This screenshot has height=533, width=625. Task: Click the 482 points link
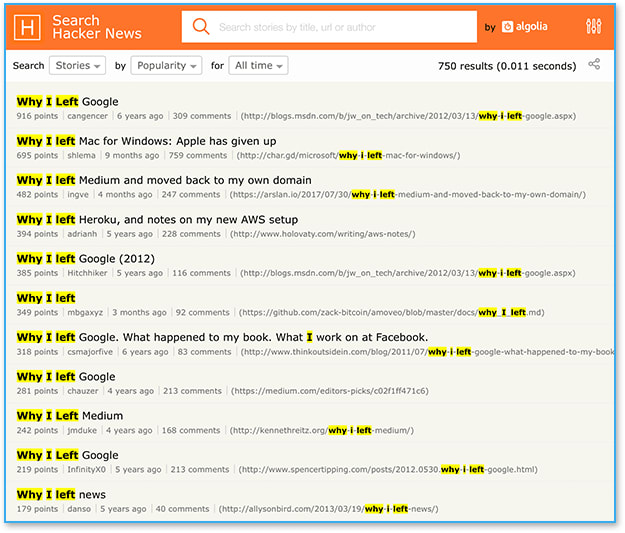[x=37, y=195]
